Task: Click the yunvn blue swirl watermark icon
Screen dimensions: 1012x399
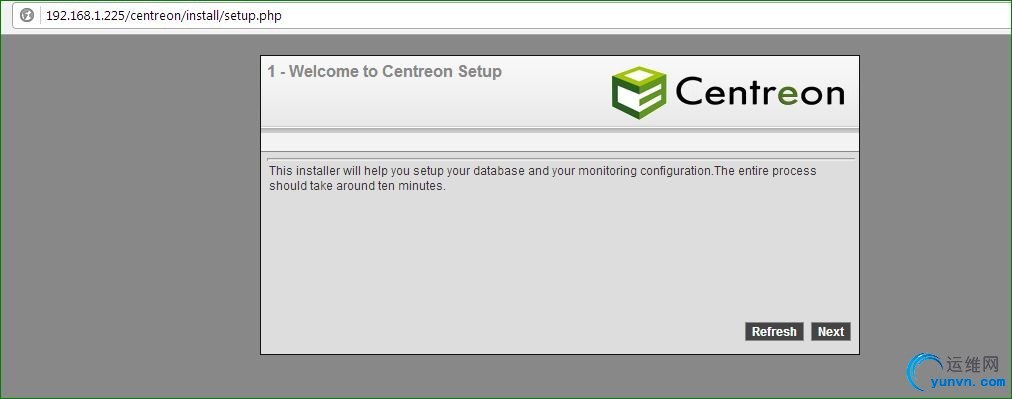Action: (x=924, y=373)
